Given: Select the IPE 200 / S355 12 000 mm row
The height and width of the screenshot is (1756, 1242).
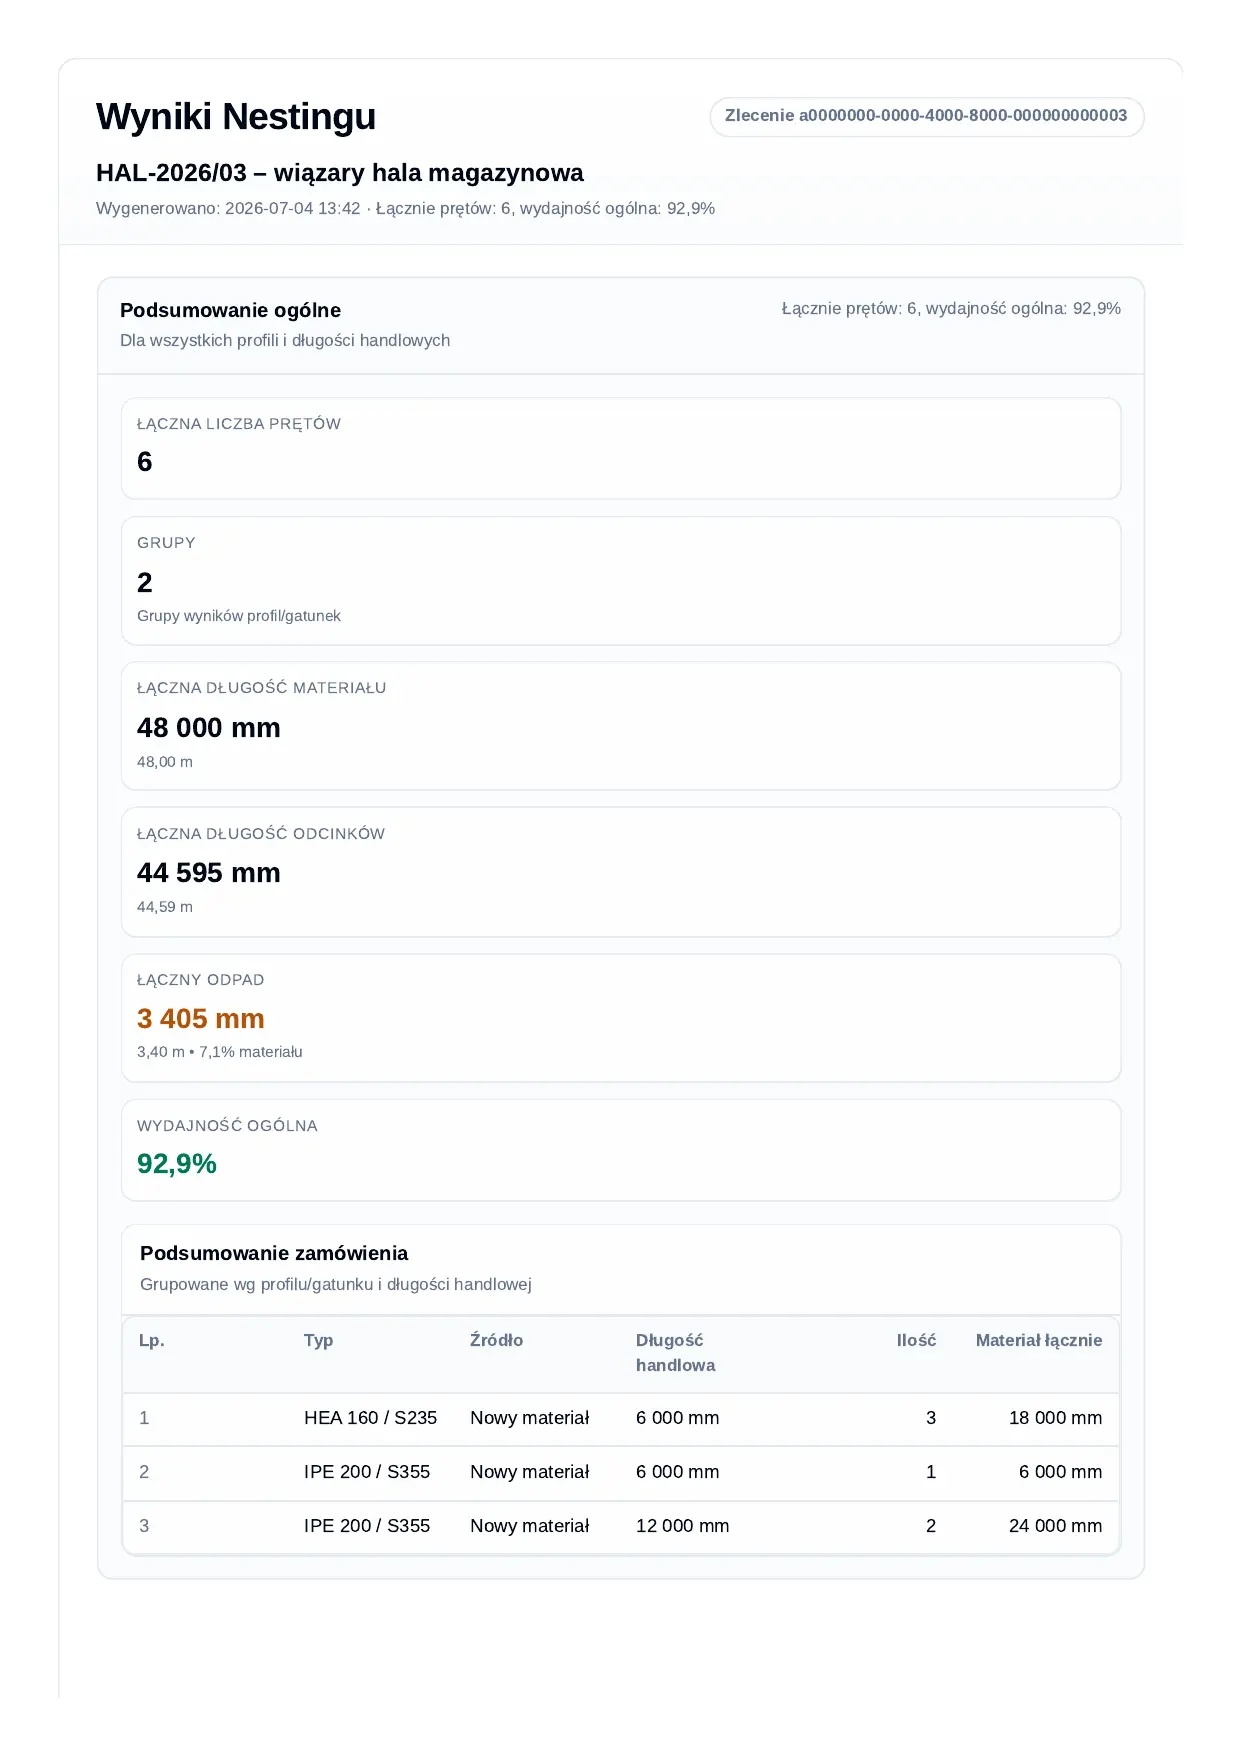Looking at the screenshot, I should [x=621, y=1527].
